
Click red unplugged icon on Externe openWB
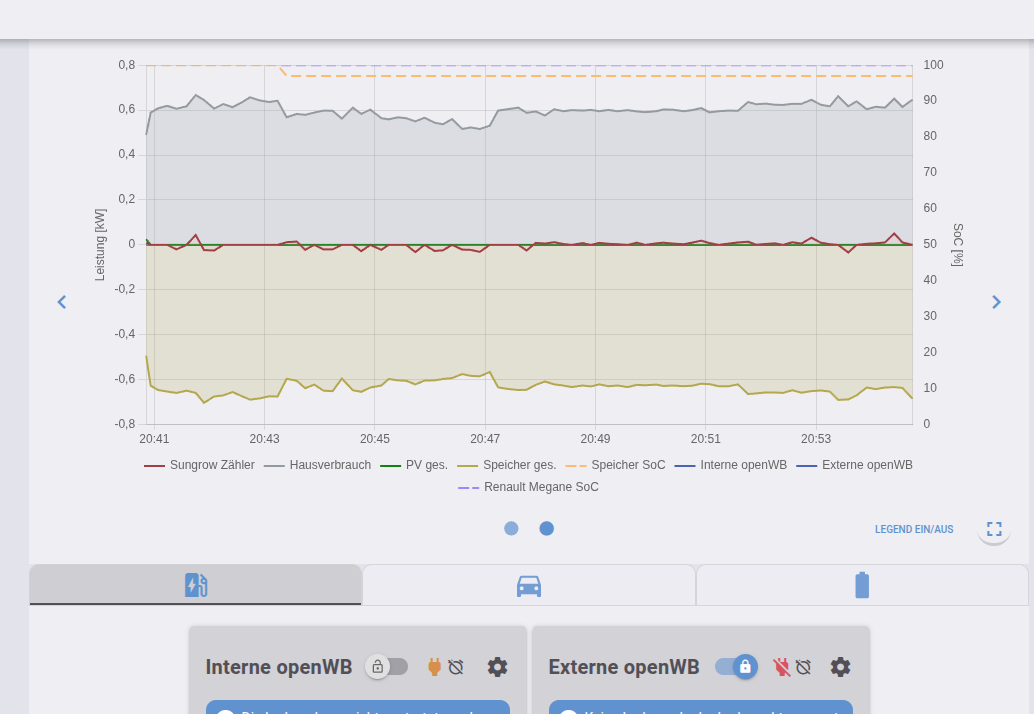point(781,667)
